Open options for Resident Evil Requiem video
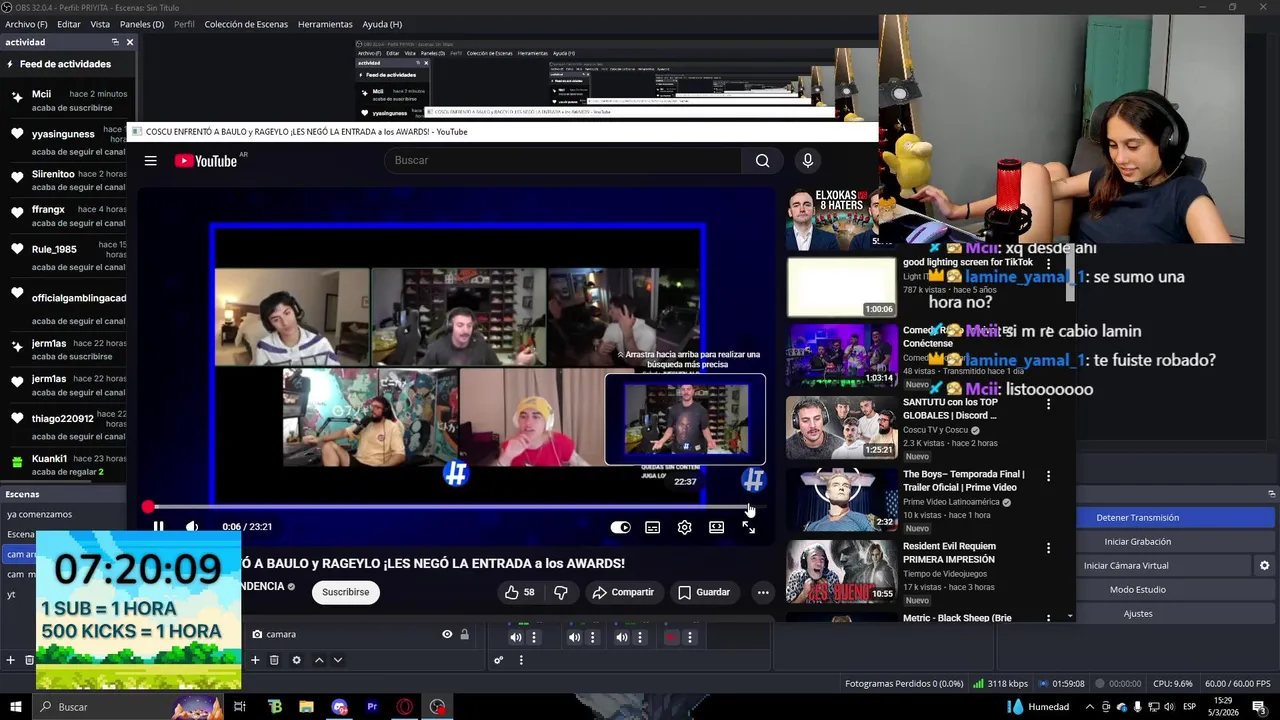Screen dimensions: 1280x720 pyautogui.click(x=1048, y=548)
